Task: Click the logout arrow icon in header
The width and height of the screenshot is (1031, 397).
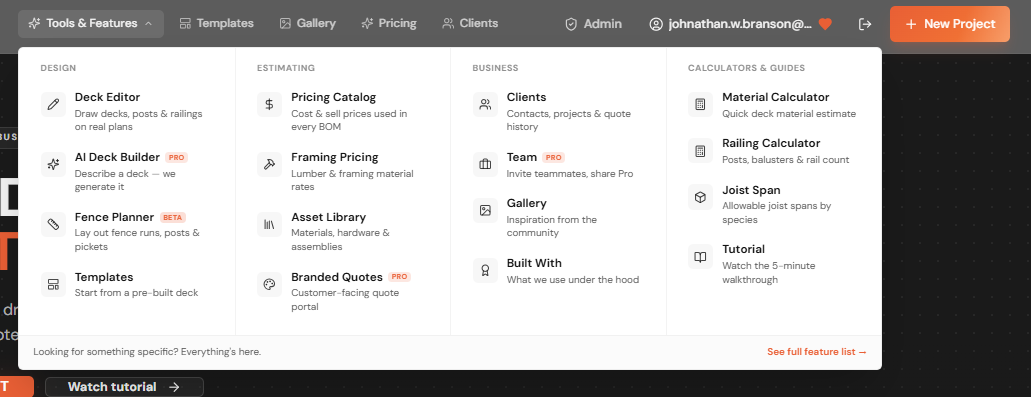Action: point(865,24)
